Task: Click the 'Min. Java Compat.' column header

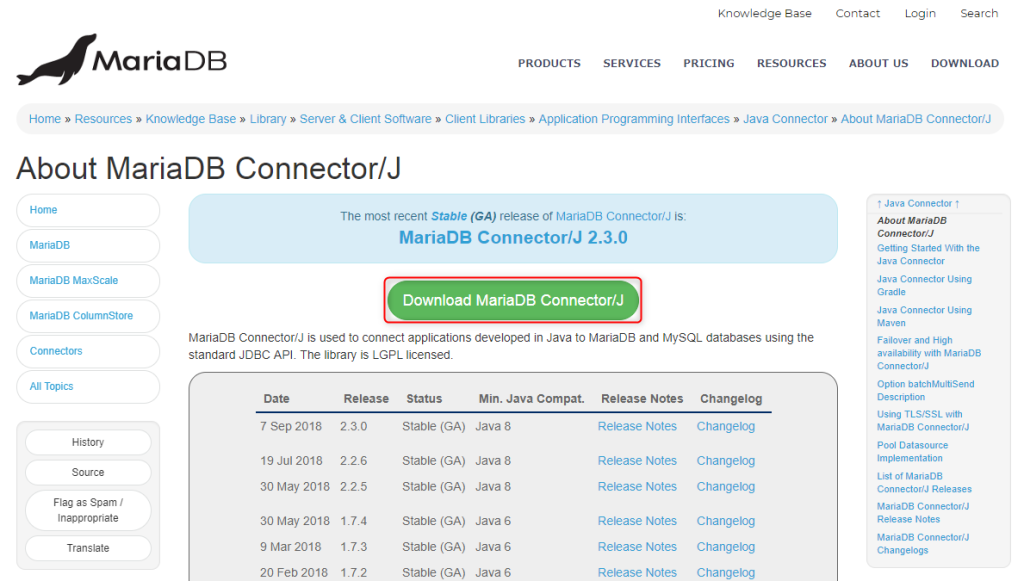Action: pyautogui.click(x=531, y=399)
